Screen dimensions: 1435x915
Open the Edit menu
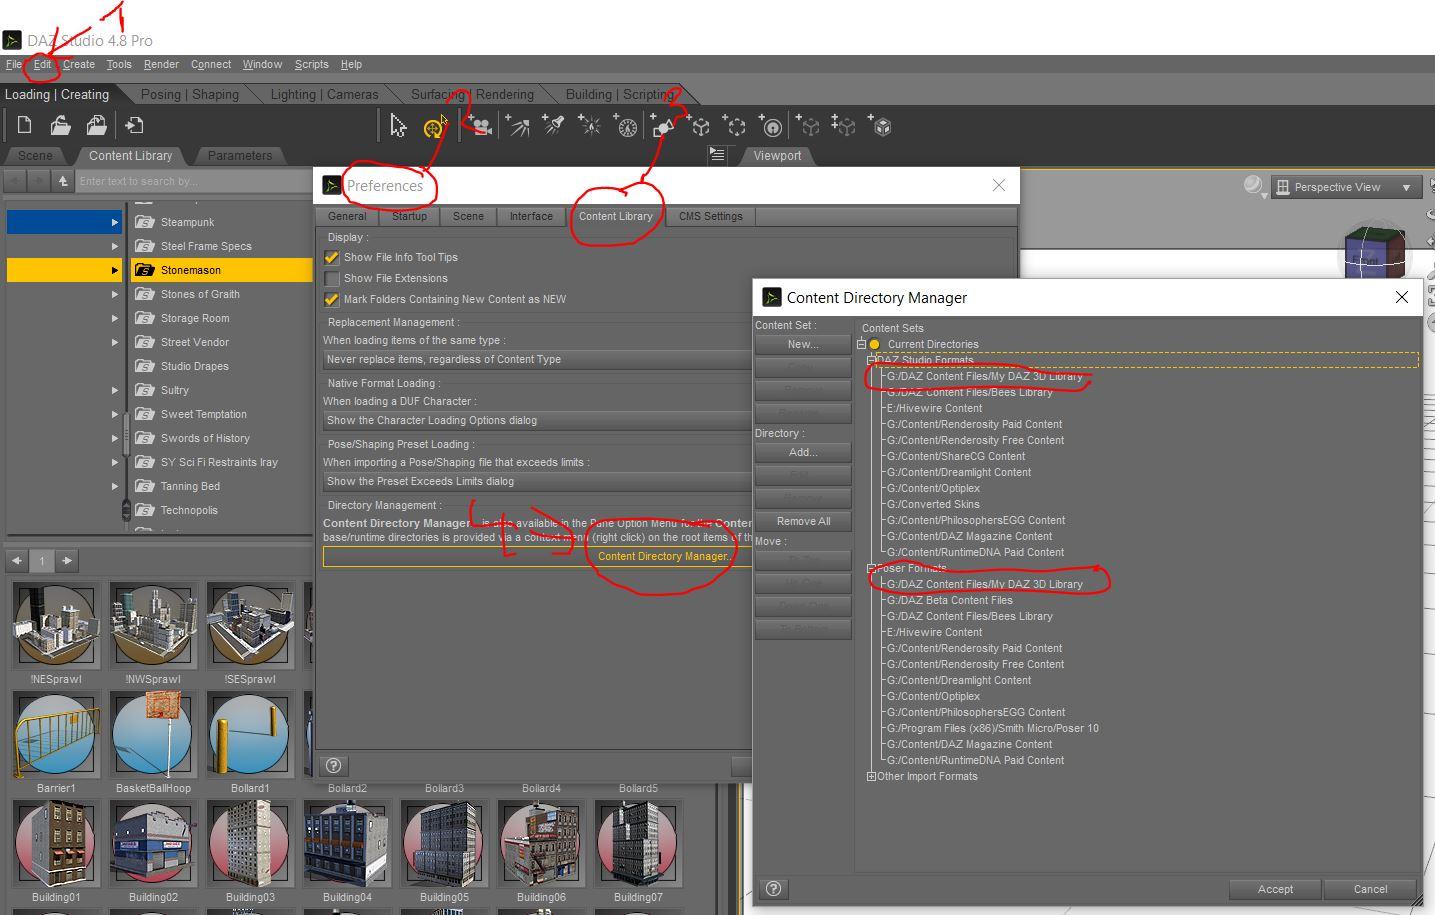point(42,65)
